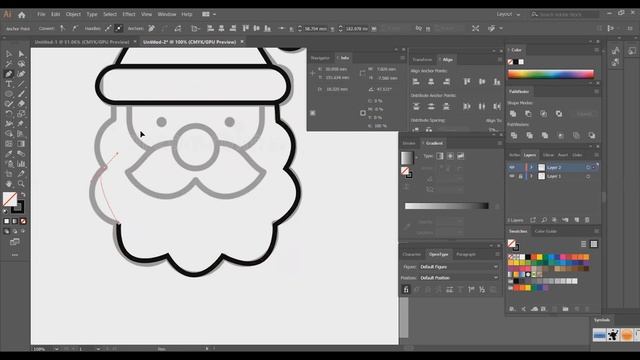
Task: Expand Layer 2 contents
Action: pos(531,167)
